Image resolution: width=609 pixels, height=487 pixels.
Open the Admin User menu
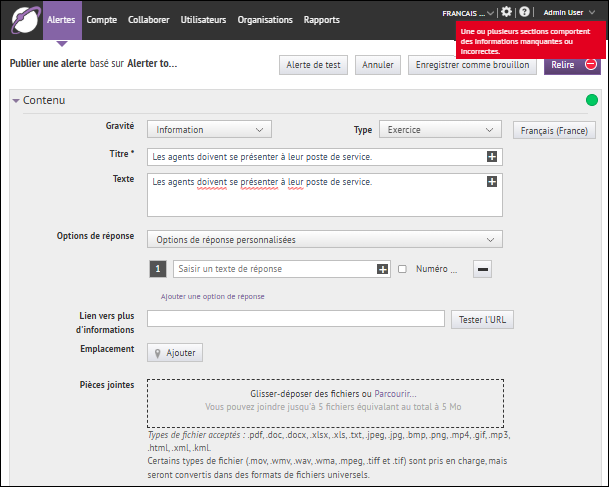click(569, 12)
